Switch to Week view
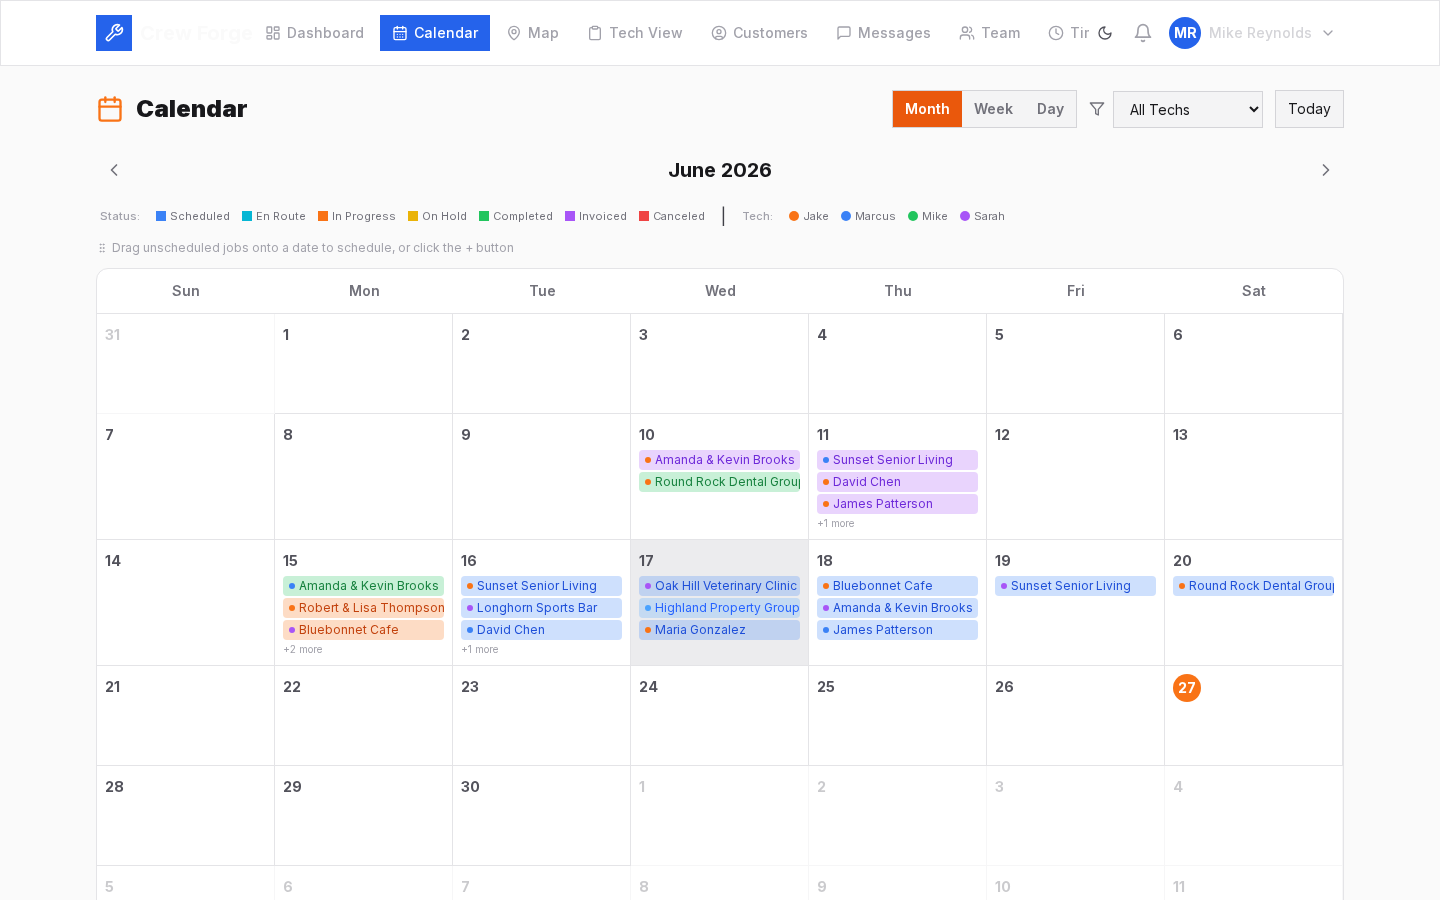 (x=993, y=109)
